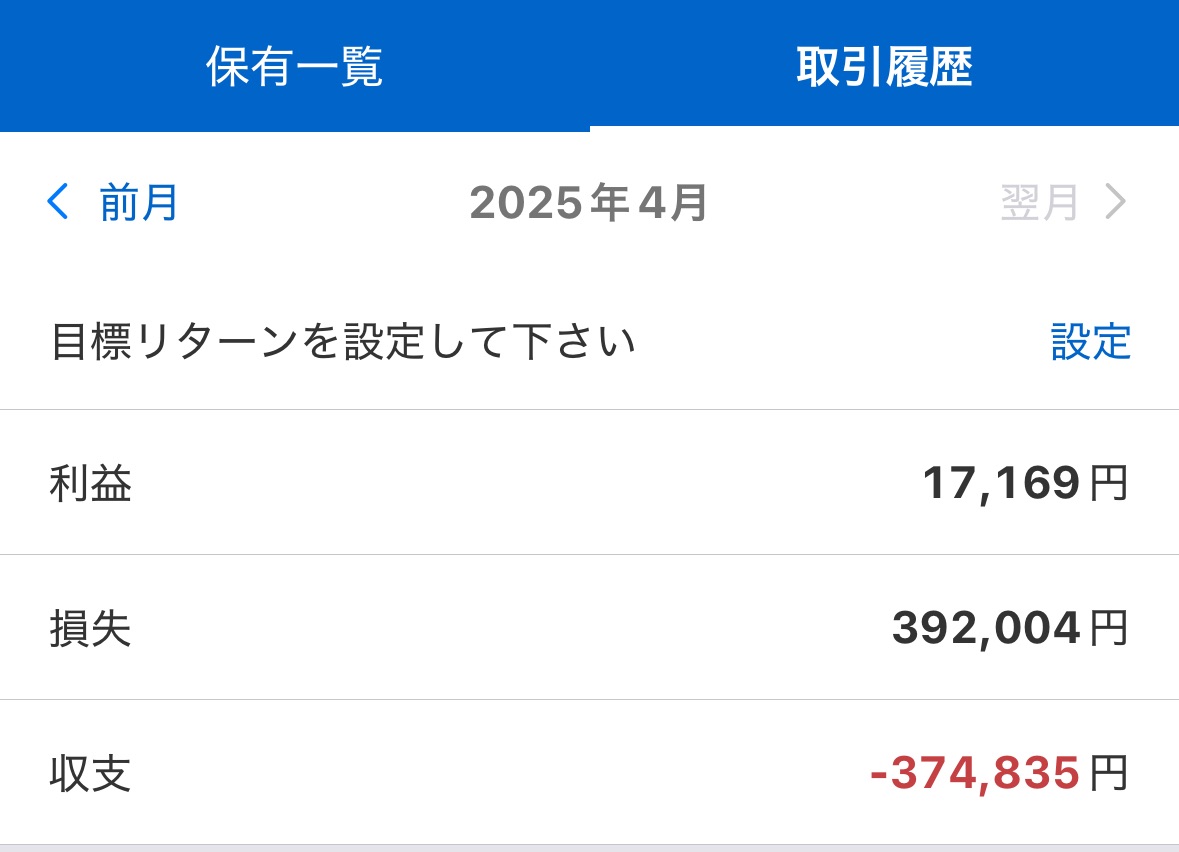The height and width of the screenshot is (852, 1179).
Task: Tap the 円 symbol after -374,835
Action: (x=1108, y=774)
